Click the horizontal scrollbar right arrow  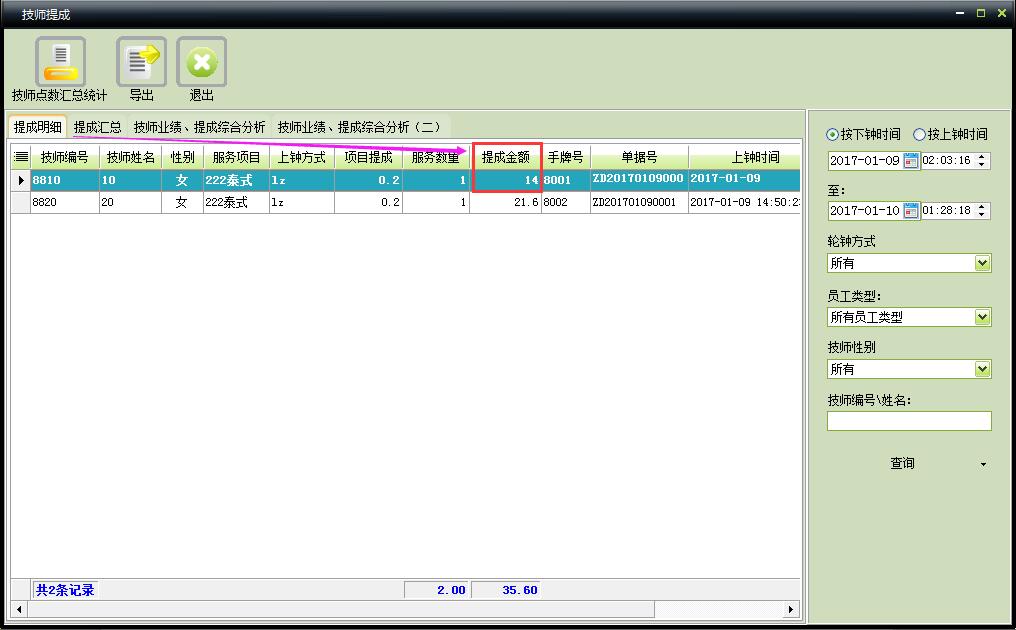click(791, 609)
